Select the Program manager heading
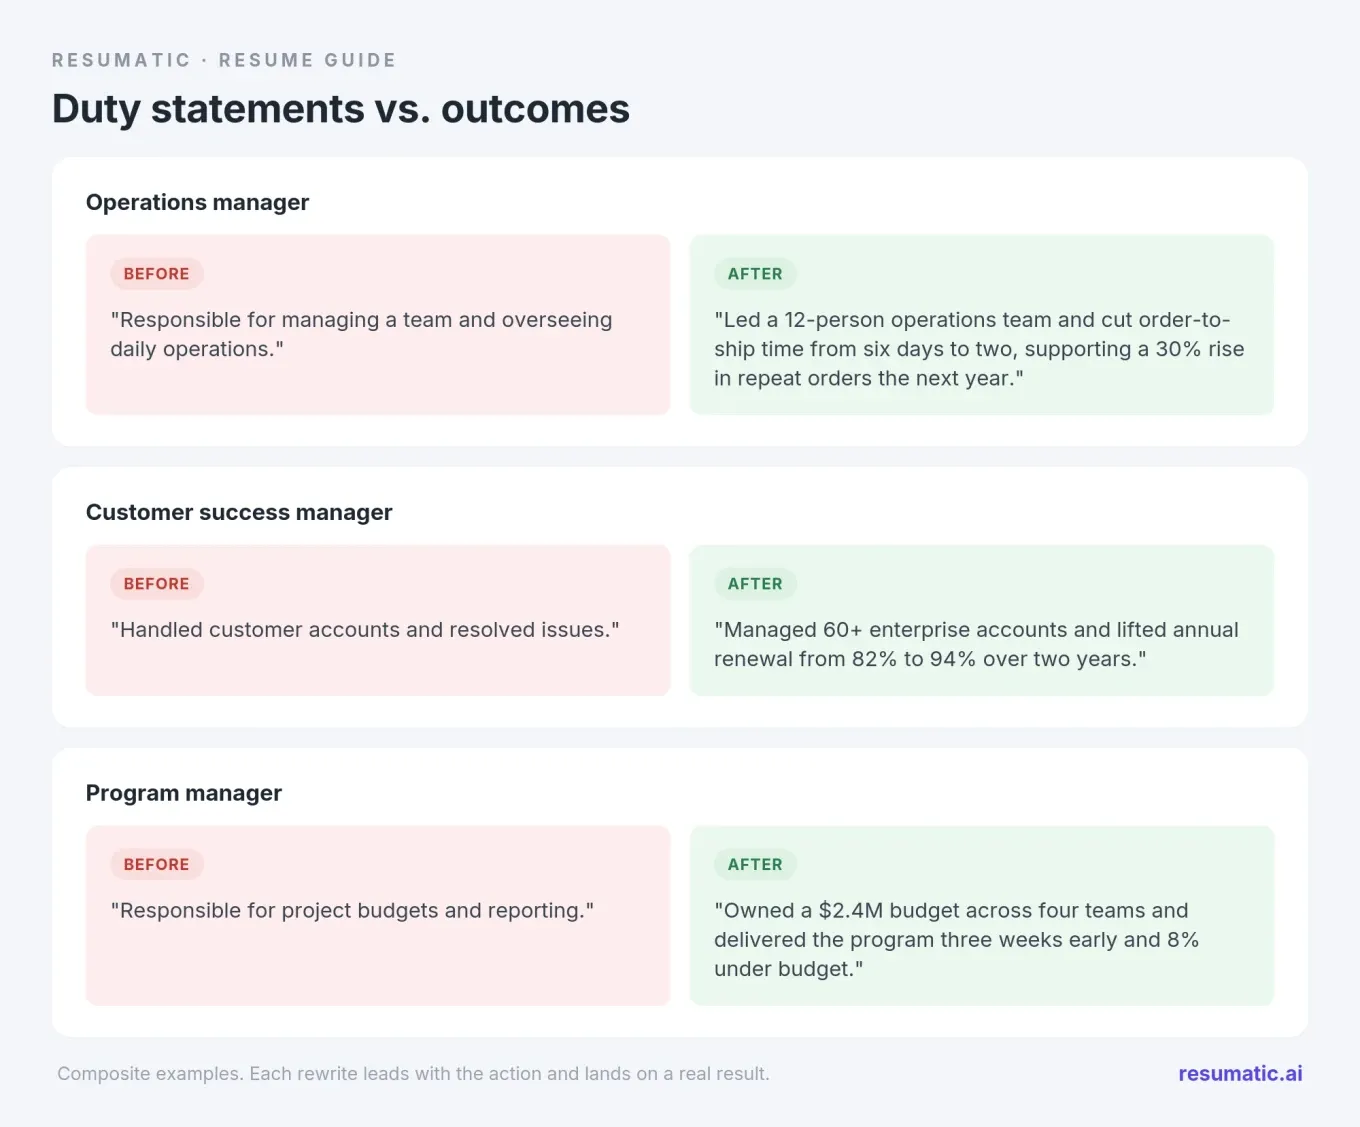The height and width of the screenshot is (1127, 1360). click(184, 793)
